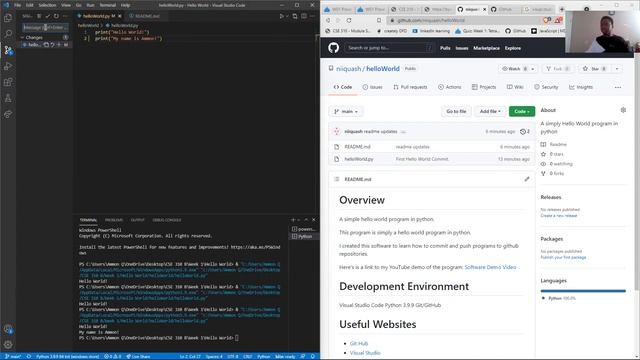Click the browser reload icon
The width and height of the screenshot is (640, 360).
point(349,20)
